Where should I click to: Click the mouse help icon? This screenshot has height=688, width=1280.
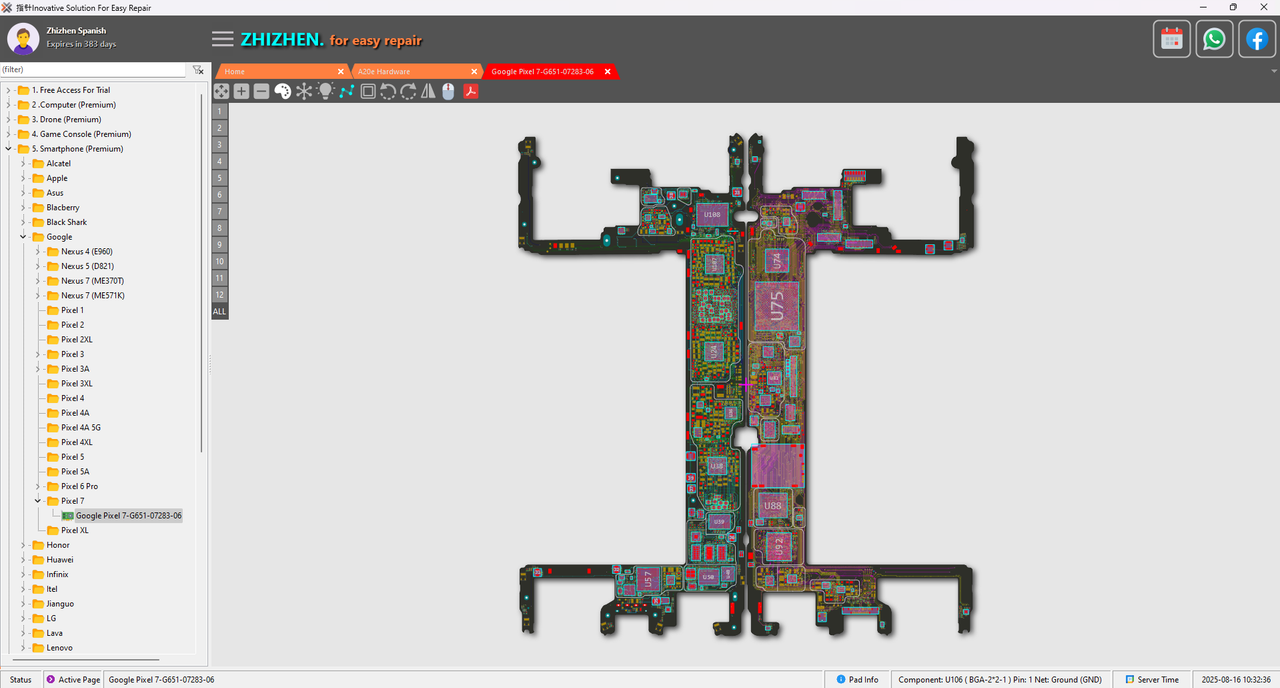[448, 91]
